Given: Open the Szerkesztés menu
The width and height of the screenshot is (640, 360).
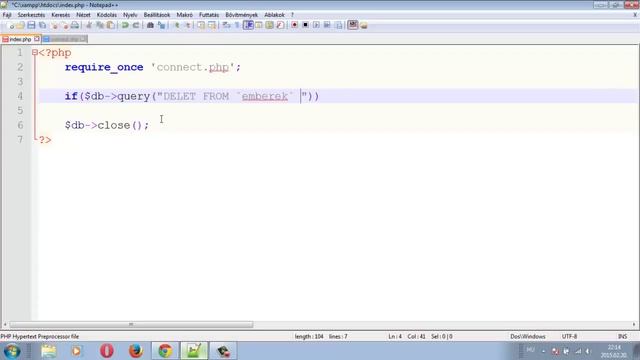Looking at the screenshot, I should tap(31, 15).
